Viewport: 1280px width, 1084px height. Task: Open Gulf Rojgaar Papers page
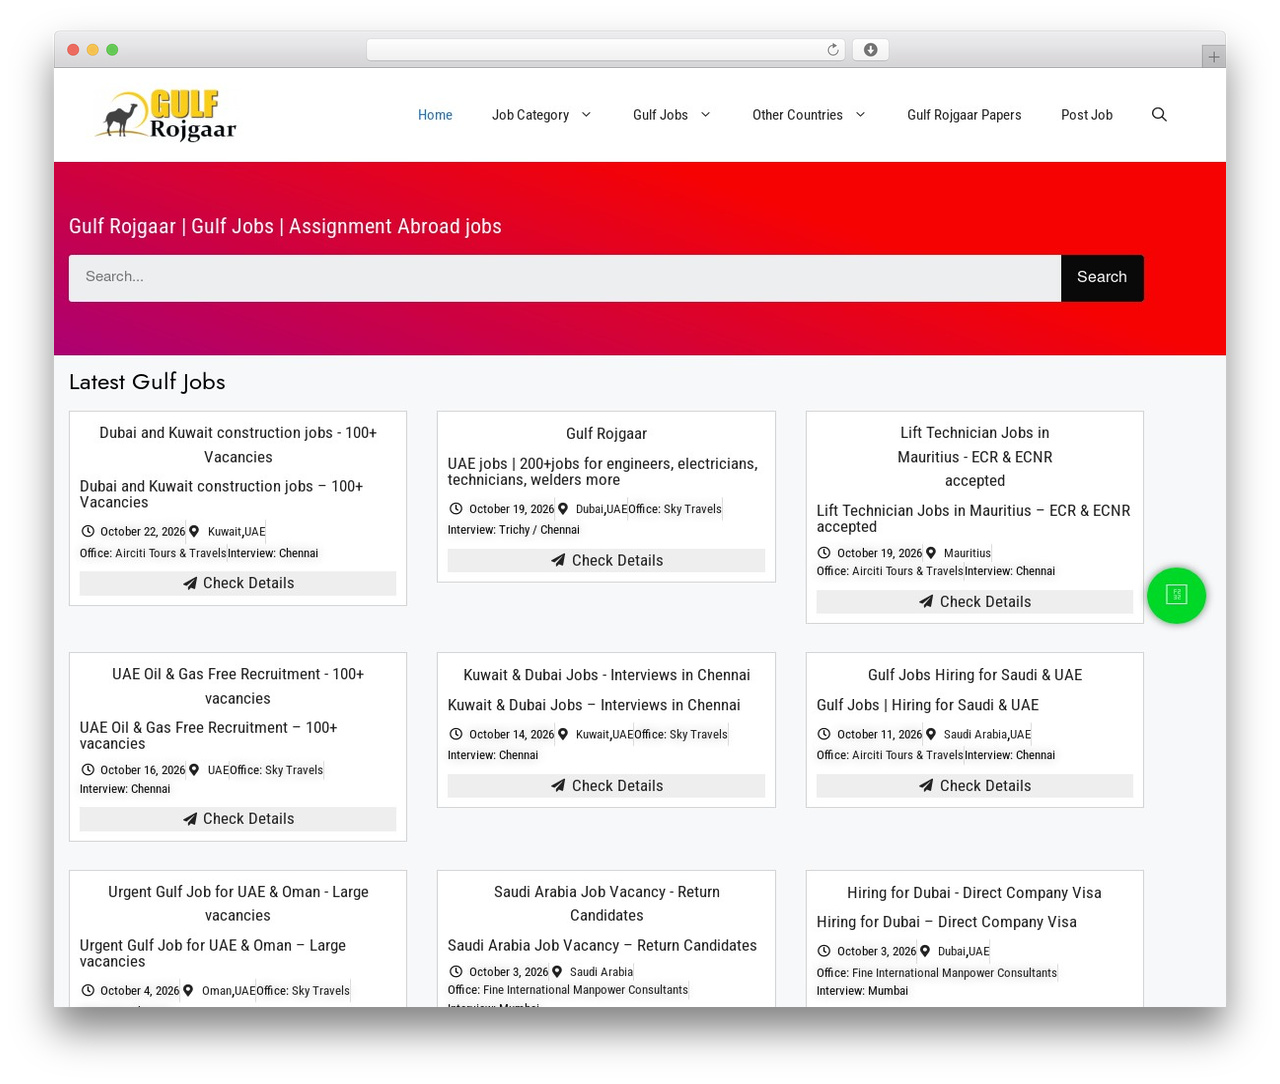pyautogui.click(x=964, y=115)
